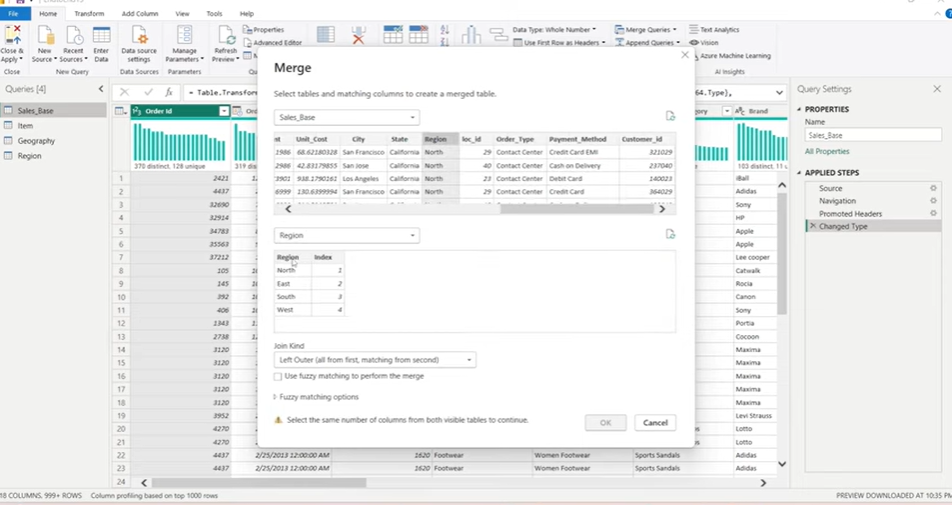Open Region table dropdown in Merge

(x=347, y=235)
